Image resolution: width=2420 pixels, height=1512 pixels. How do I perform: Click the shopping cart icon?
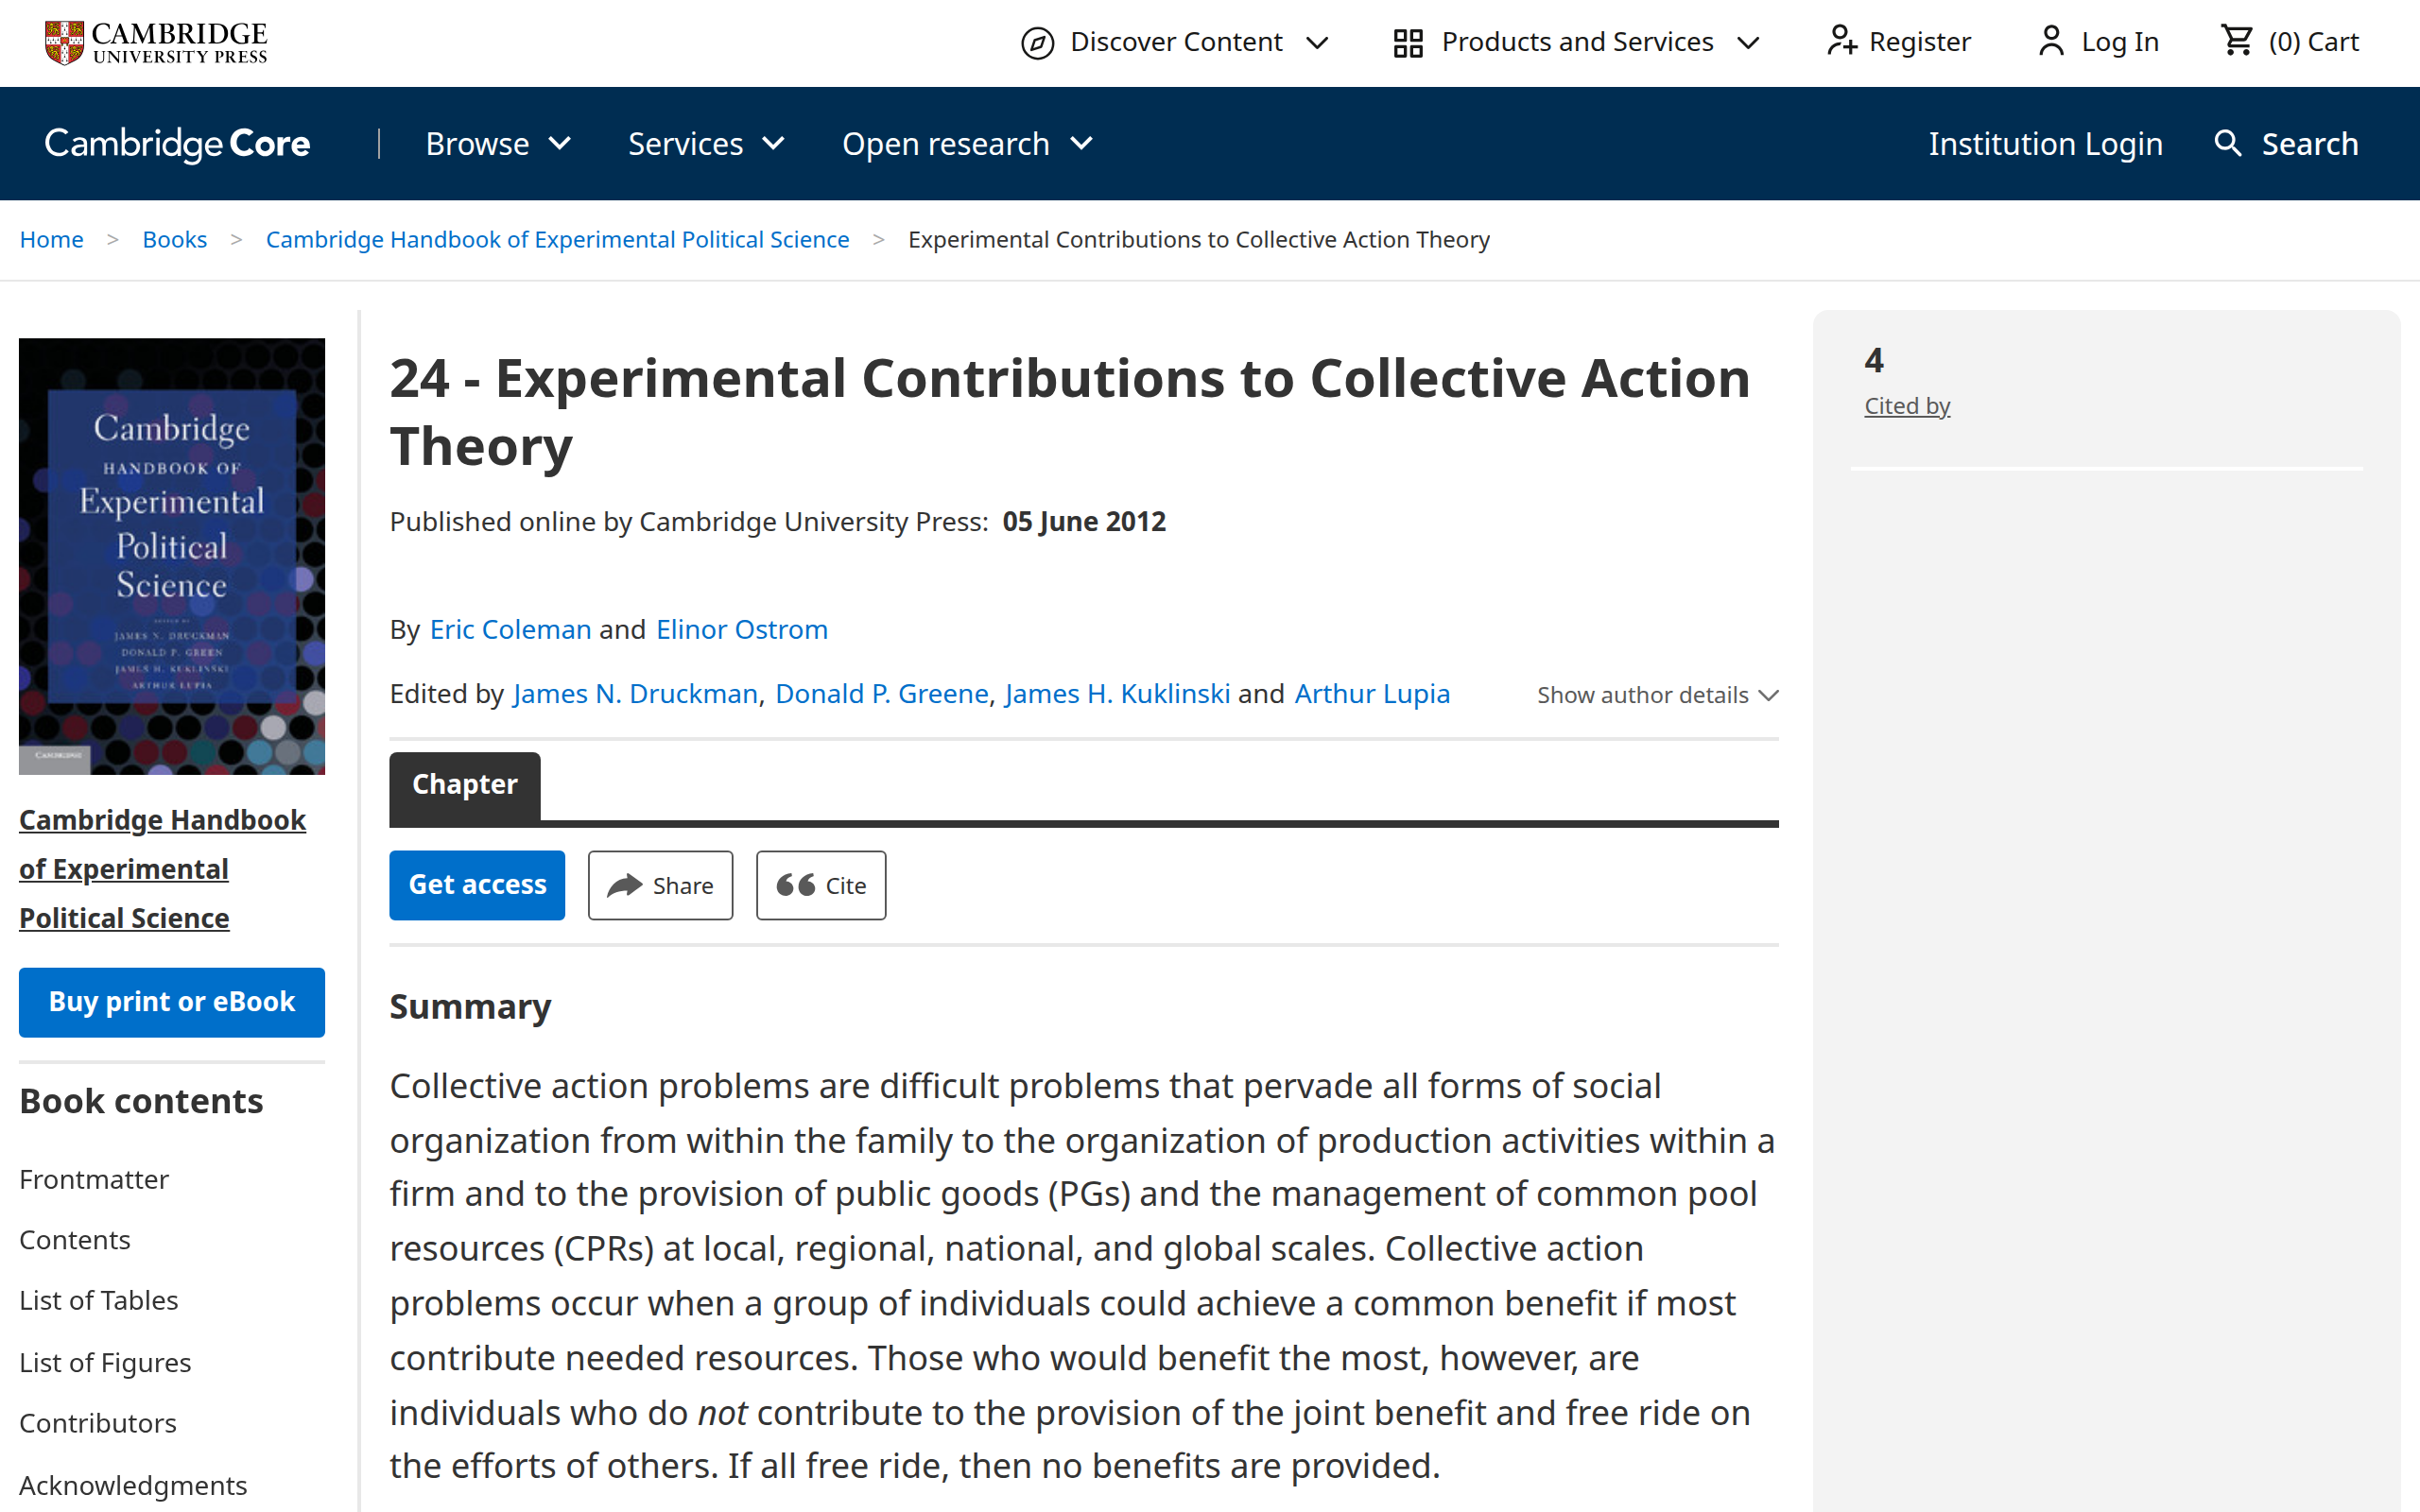tap(2236, 40)
